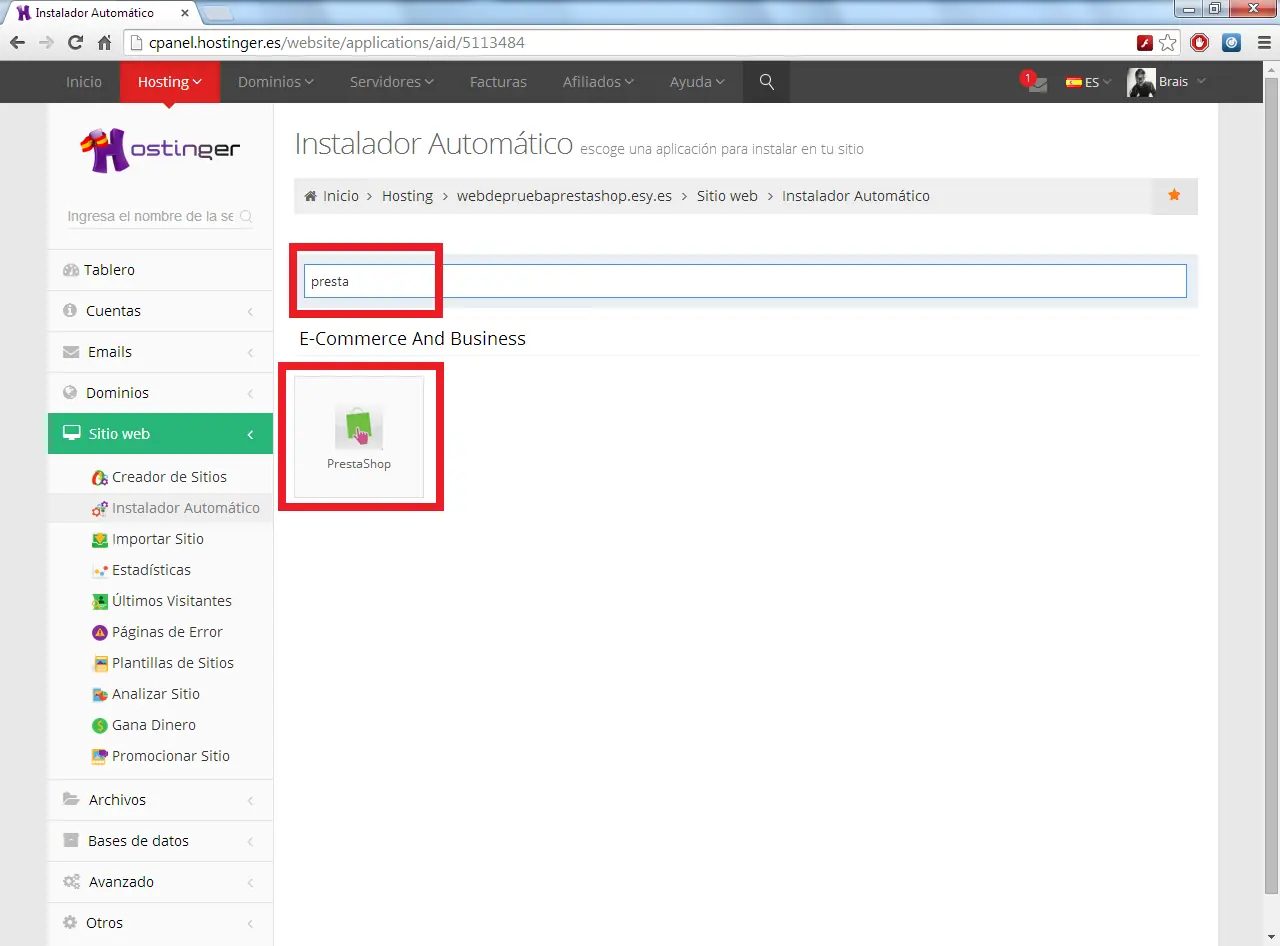Expand the Emails sidebar section

(160, 352)
